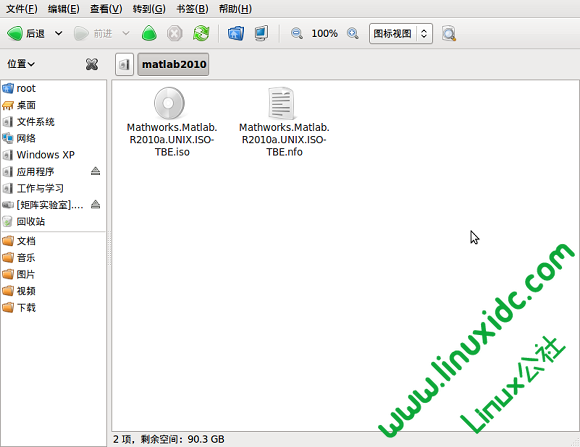The height and width of the screenshot is (447, 580).
Task: Click the TBE.nfo file name label
Action: 284,140
